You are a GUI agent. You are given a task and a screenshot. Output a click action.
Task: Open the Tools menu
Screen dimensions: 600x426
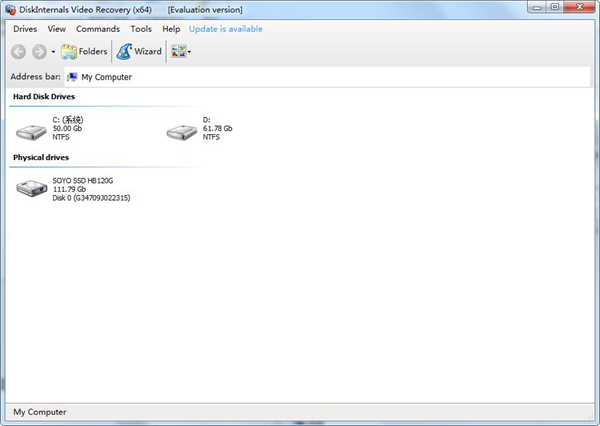coord(141,29)
